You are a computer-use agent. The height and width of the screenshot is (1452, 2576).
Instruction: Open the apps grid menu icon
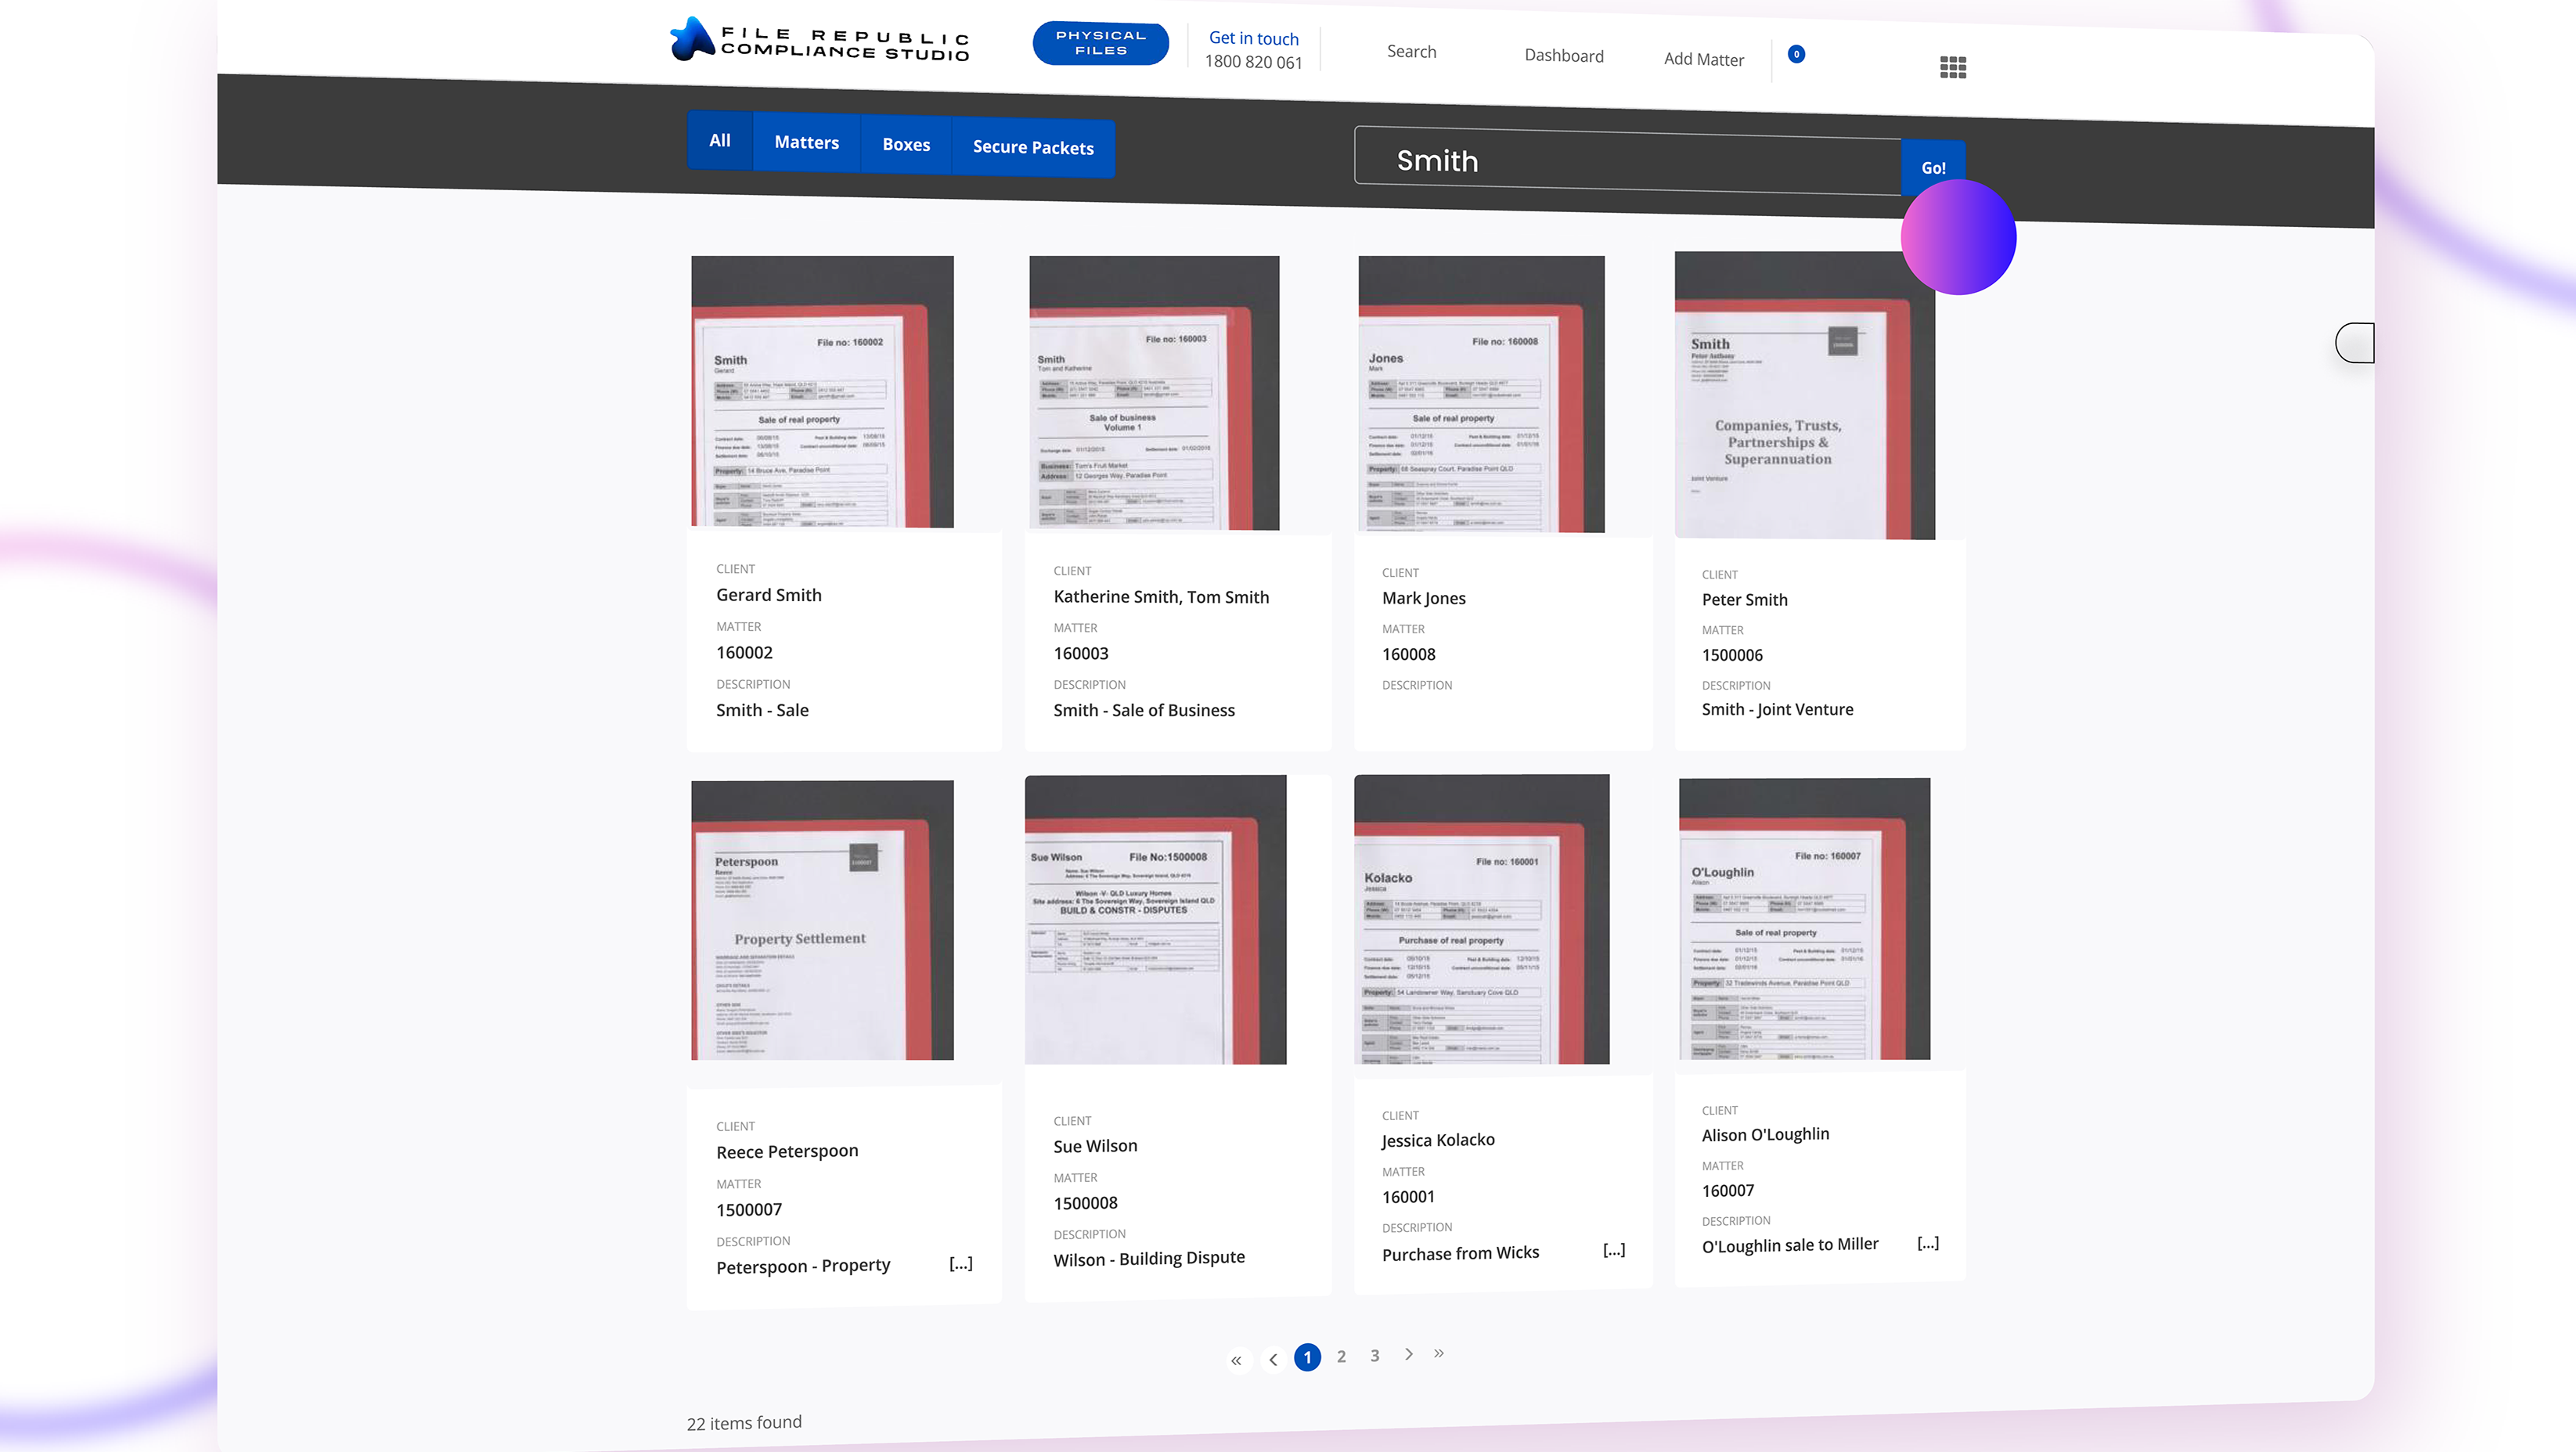(1952, 67)
